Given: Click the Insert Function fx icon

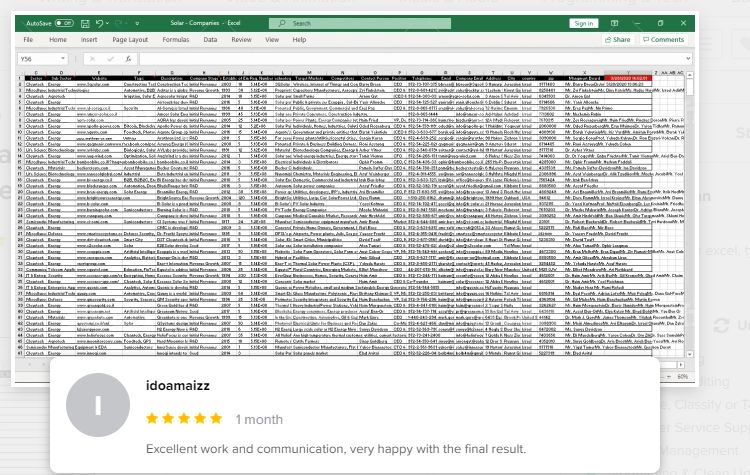Looking at the screenshot, I should 128,59.
